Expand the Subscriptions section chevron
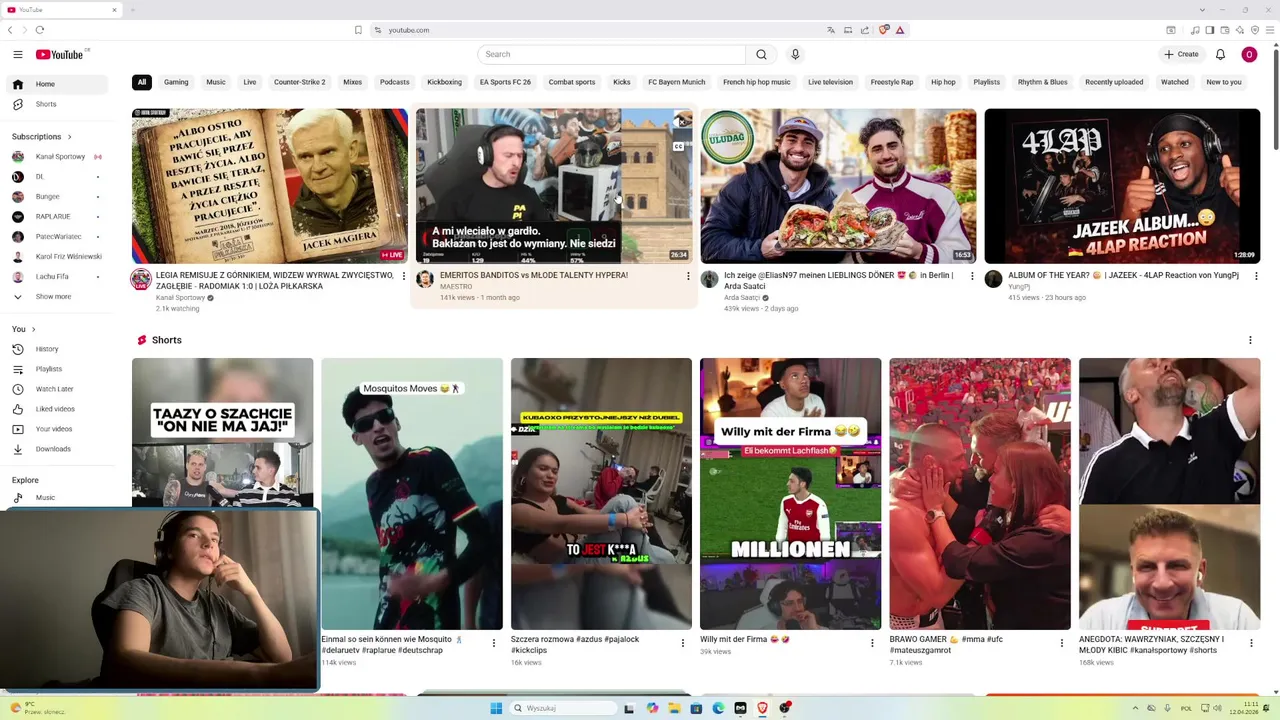 (x=69, y=136)
